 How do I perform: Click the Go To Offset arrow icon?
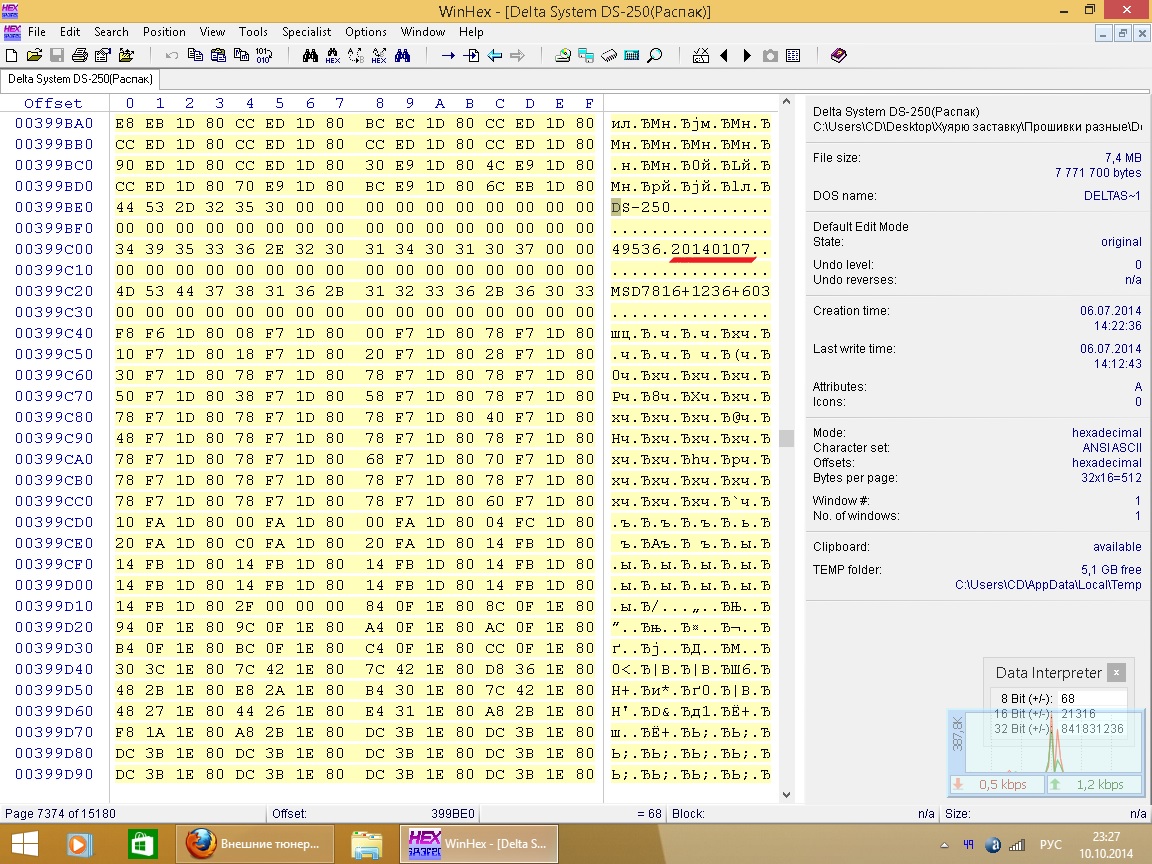click(448, 56)
